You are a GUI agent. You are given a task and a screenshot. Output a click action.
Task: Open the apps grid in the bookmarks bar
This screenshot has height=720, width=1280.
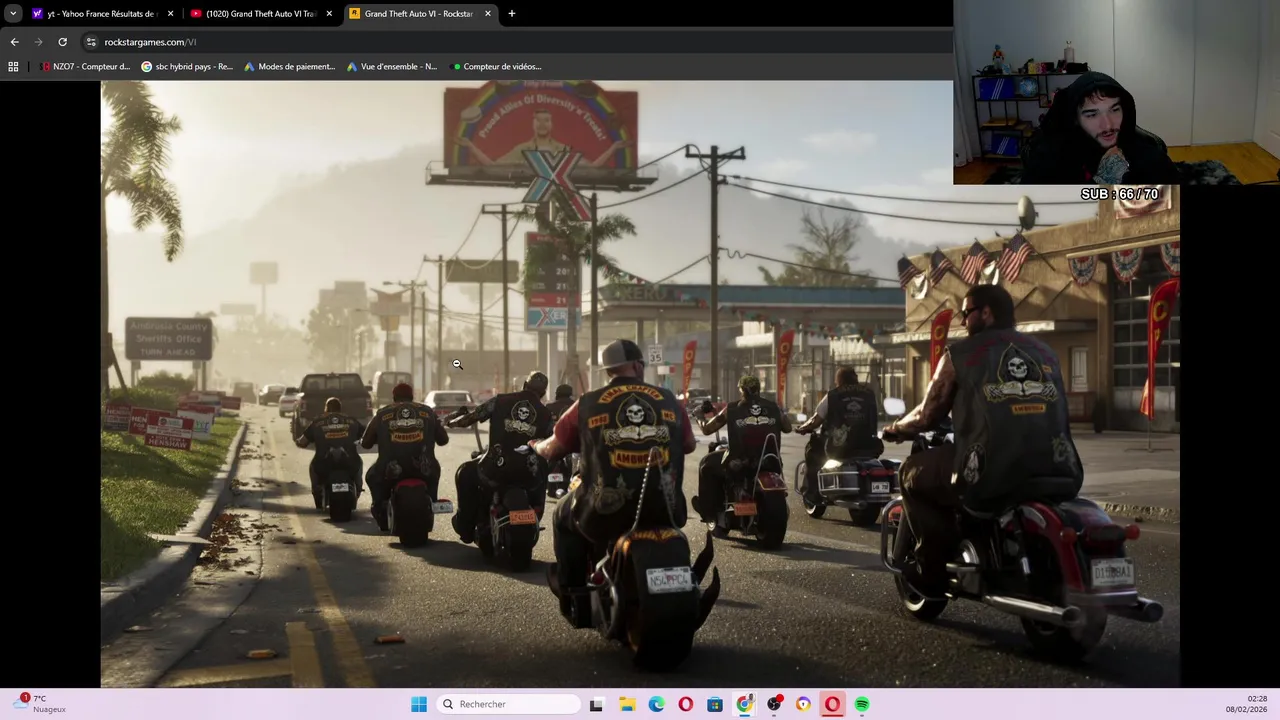13,67
